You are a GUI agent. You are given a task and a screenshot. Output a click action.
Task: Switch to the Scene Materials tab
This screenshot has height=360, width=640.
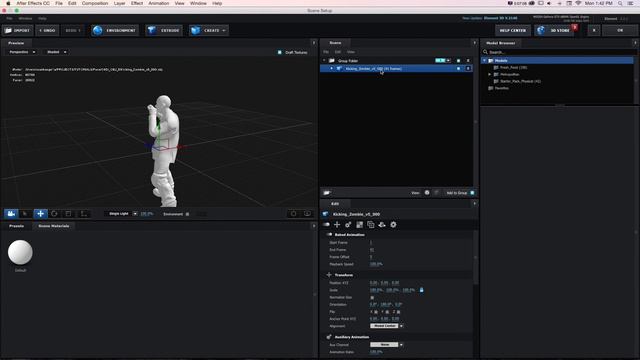click(x=53, y=226)
